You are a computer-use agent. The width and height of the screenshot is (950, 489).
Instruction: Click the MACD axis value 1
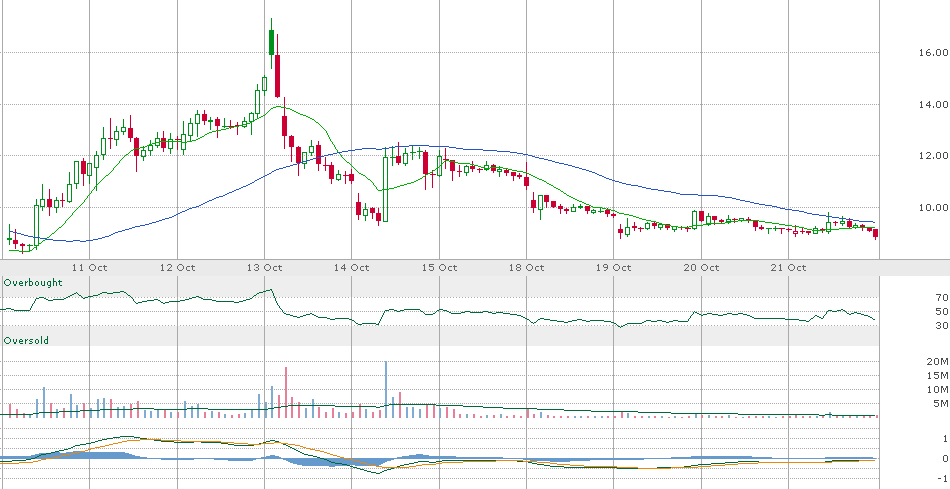tap(945, 439)
